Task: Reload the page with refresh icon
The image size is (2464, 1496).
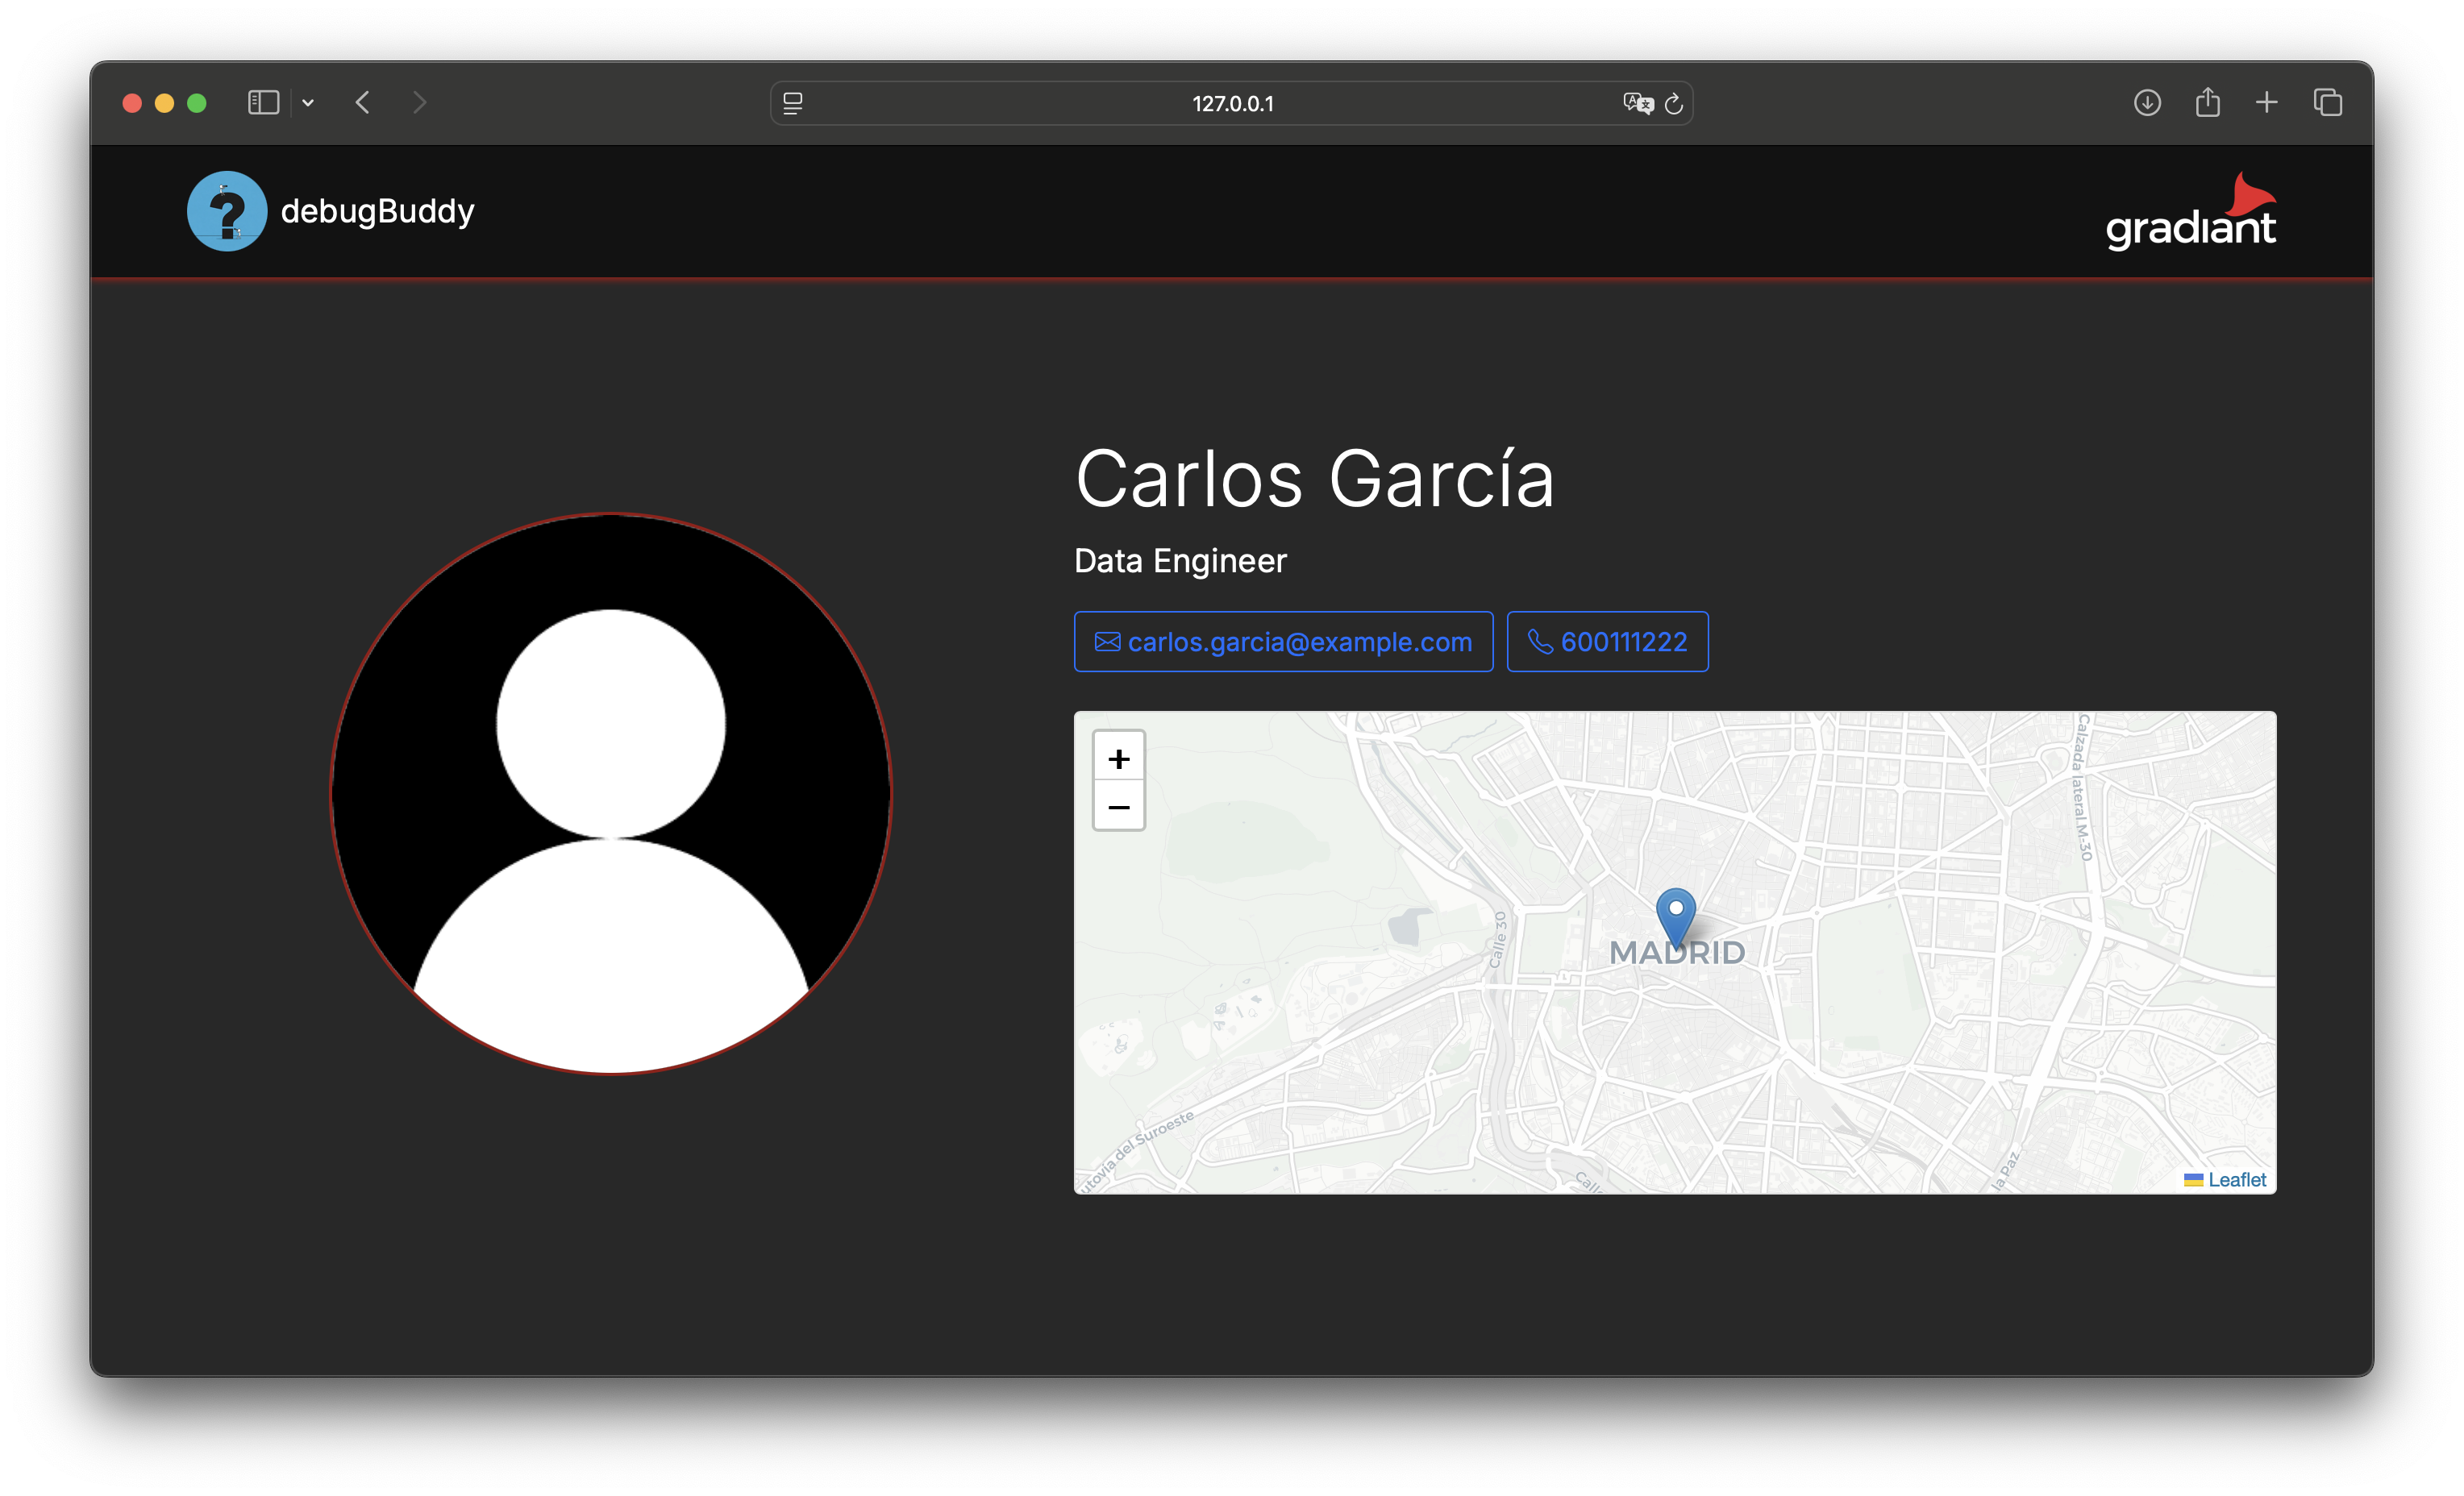Action: coord(1674,103)
